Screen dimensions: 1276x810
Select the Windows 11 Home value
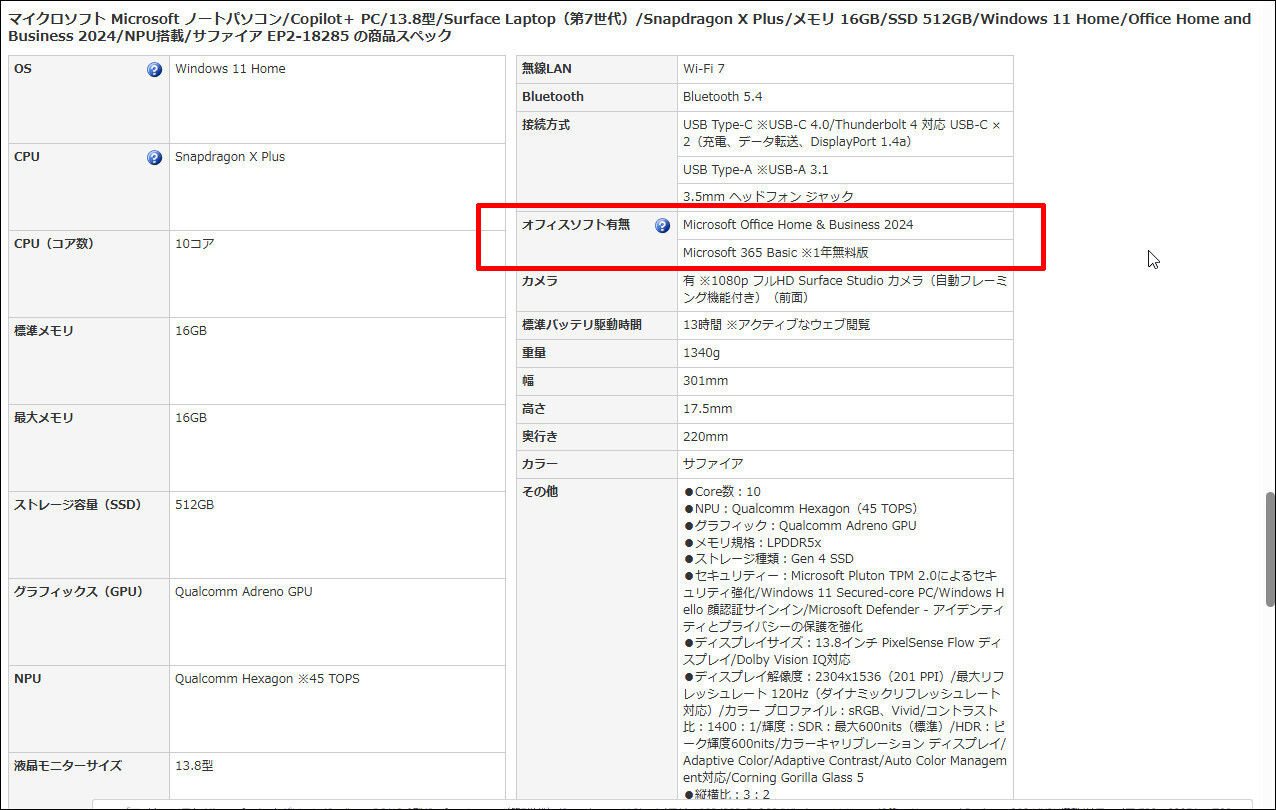pyautogui.click(x=230, y=69)
